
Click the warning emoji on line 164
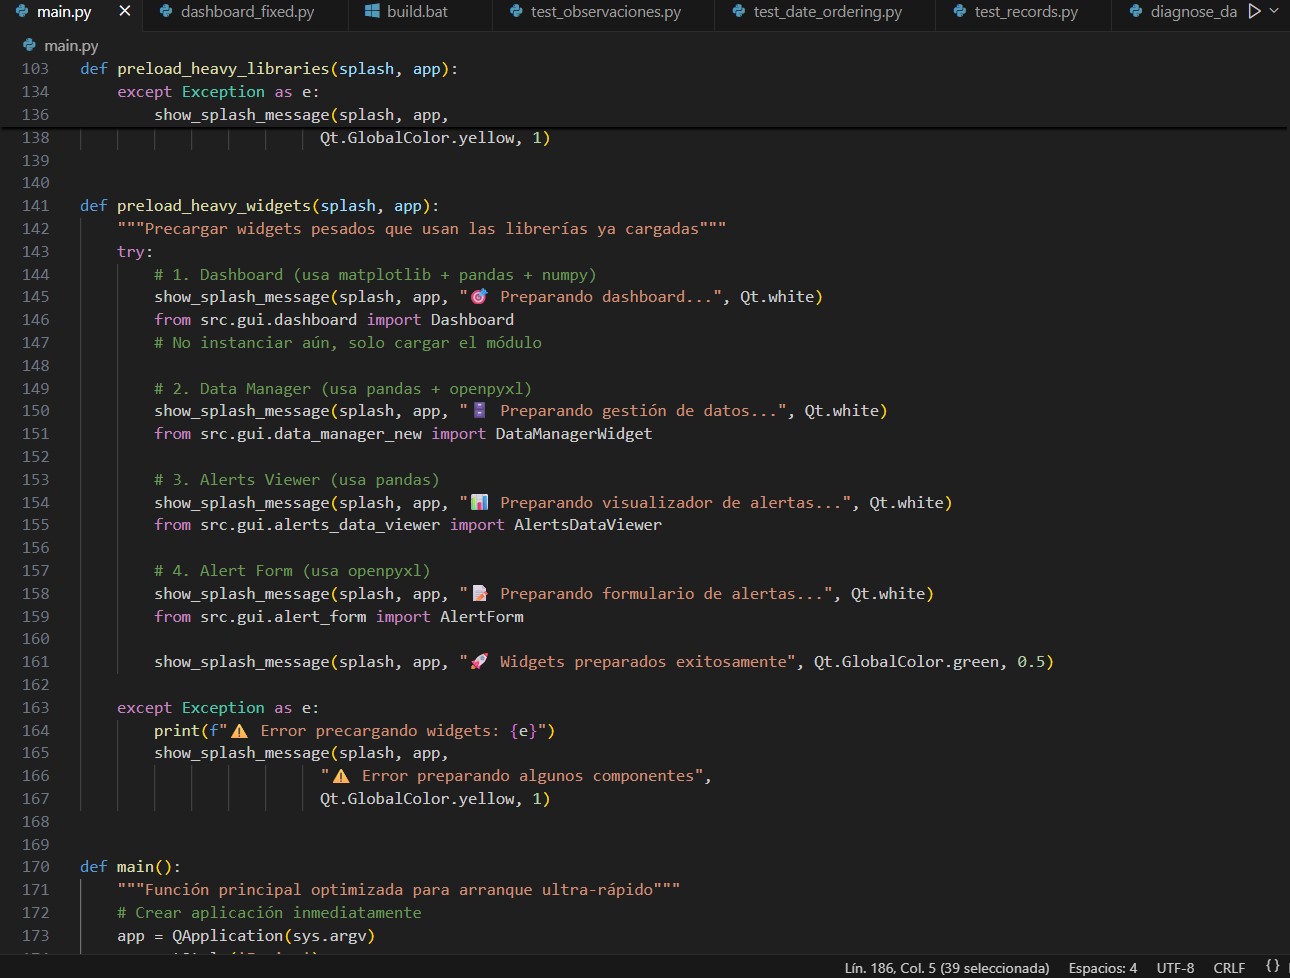pyautogui.click(x=239, y=731)
